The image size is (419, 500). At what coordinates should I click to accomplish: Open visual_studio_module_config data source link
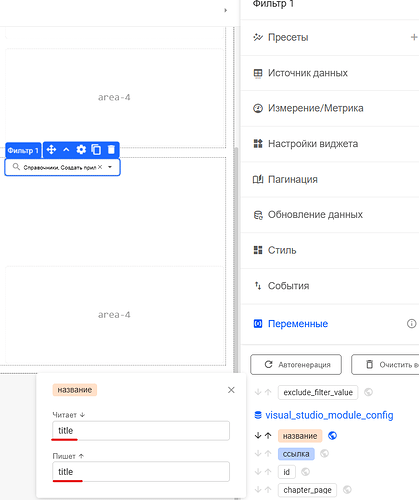[329, 415]
